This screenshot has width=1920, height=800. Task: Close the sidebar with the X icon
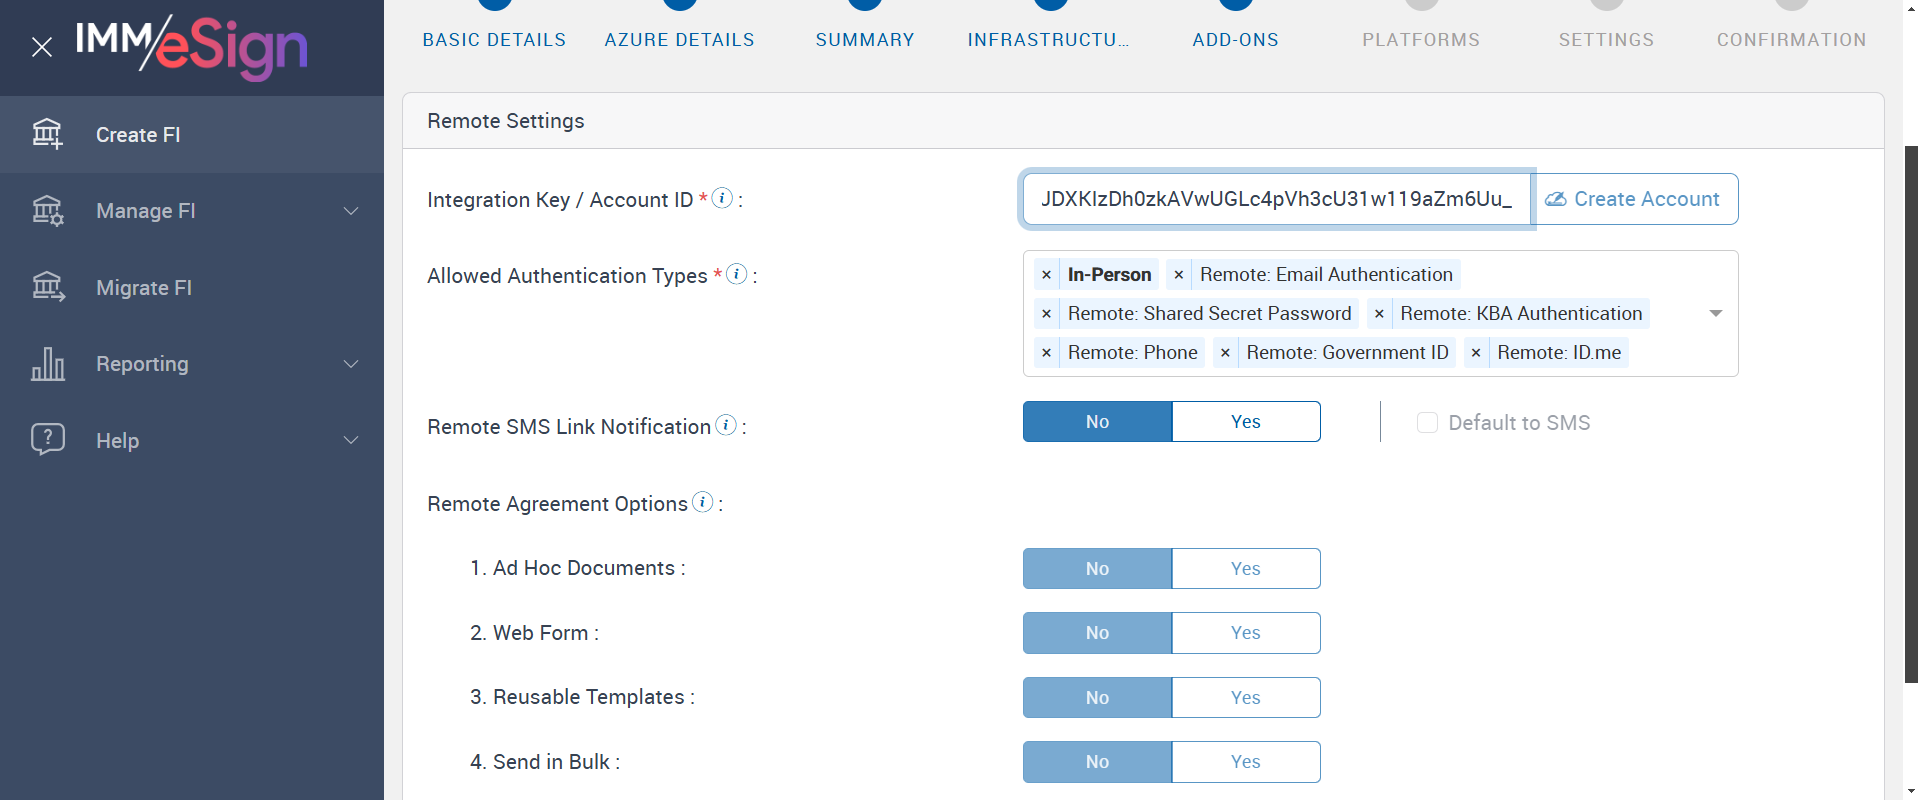(42, 47)
